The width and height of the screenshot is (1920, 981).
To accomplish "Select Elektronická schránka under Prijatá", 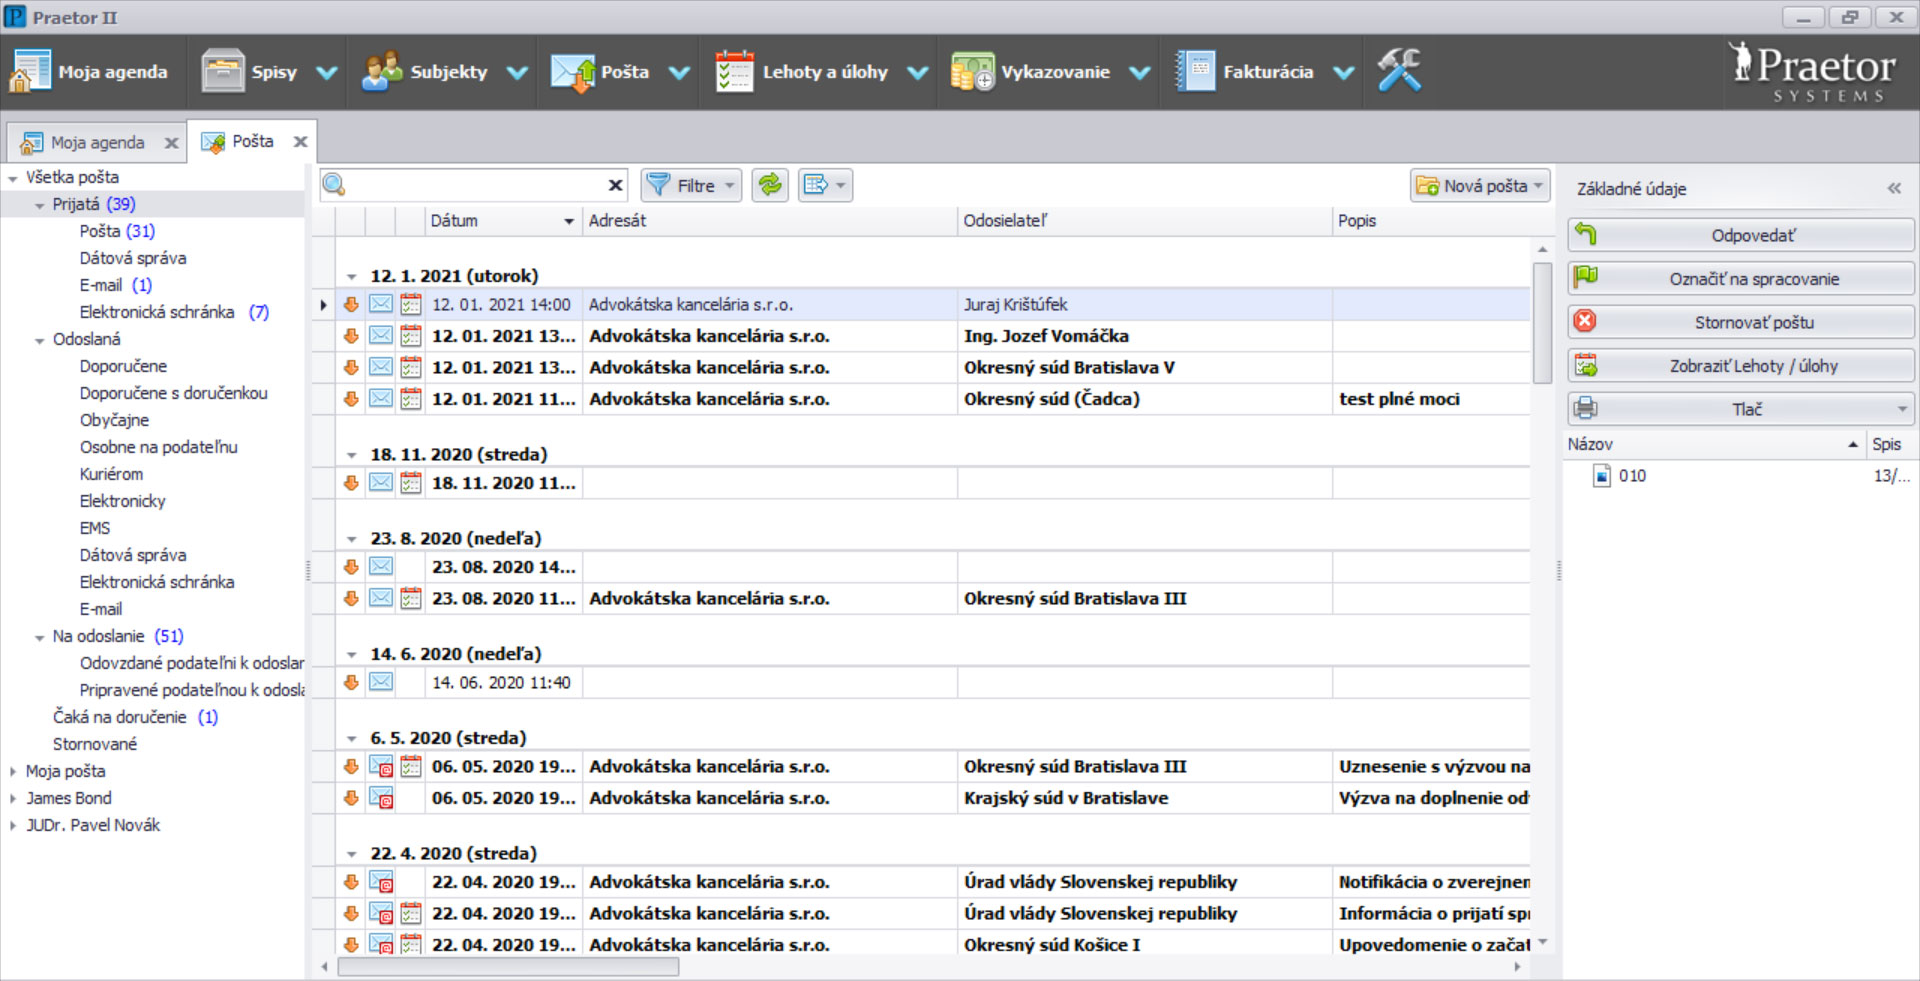I will click(x=157, y=312).
